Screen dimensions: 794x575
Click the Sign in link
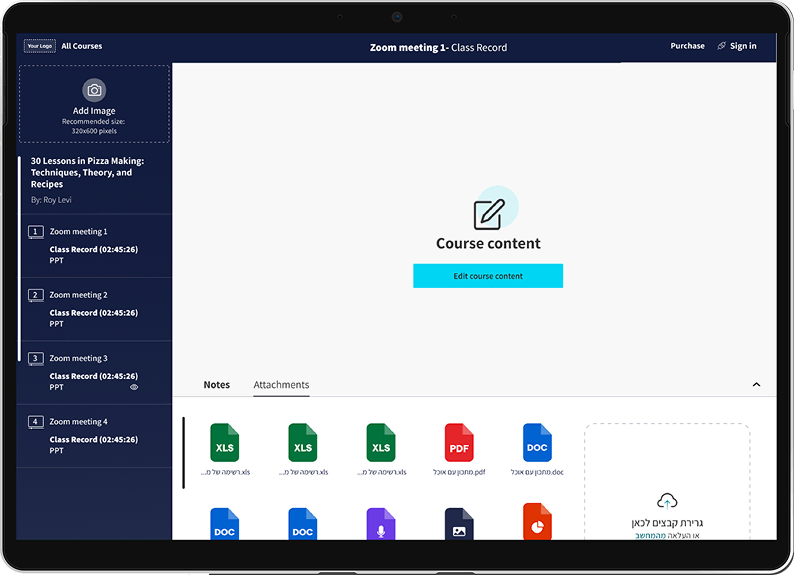click(743, 46)
